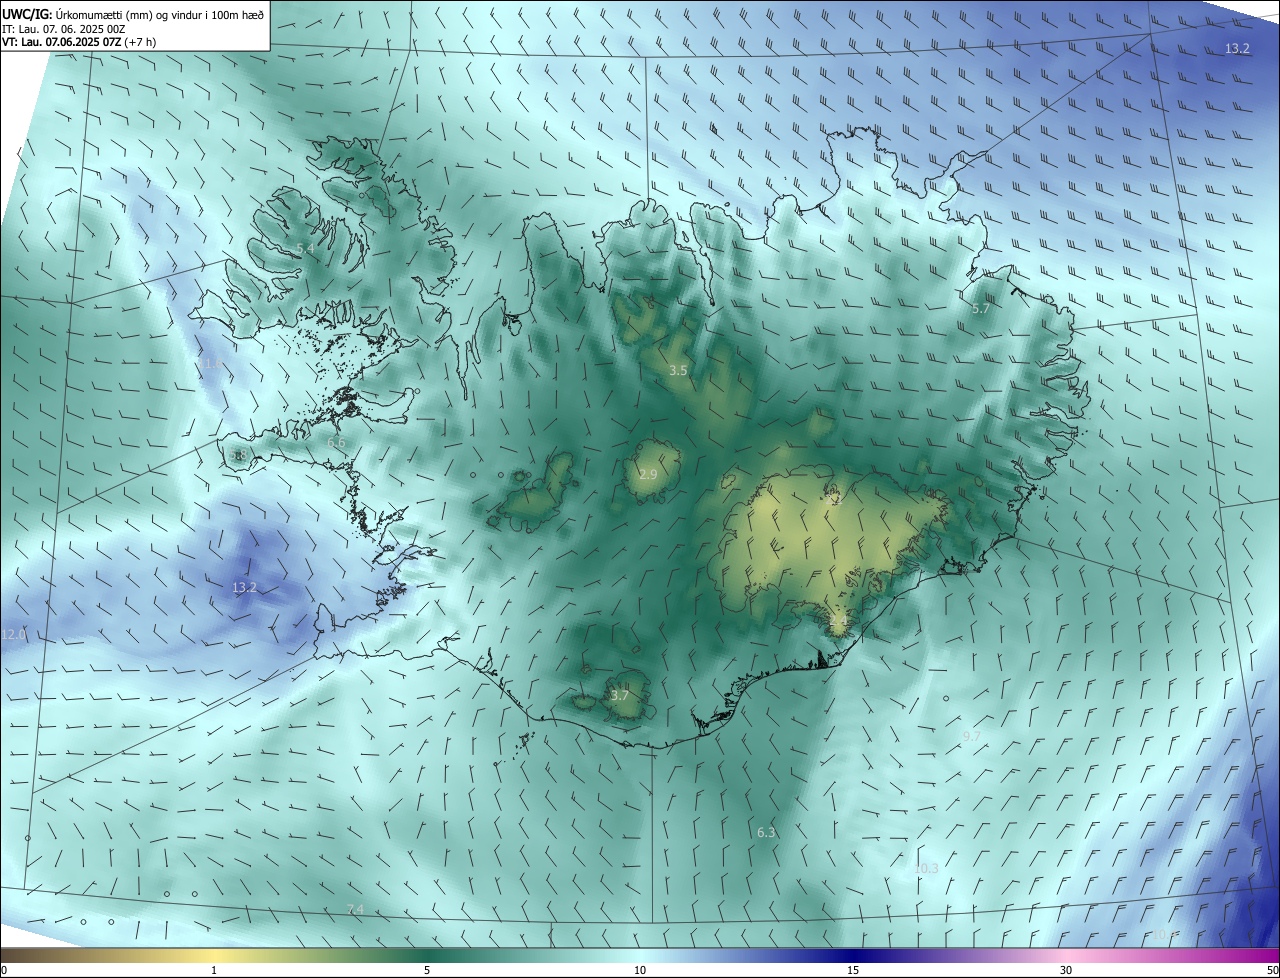Click the 13.2 value in the northeast corner

click(x=1238, y=48)
